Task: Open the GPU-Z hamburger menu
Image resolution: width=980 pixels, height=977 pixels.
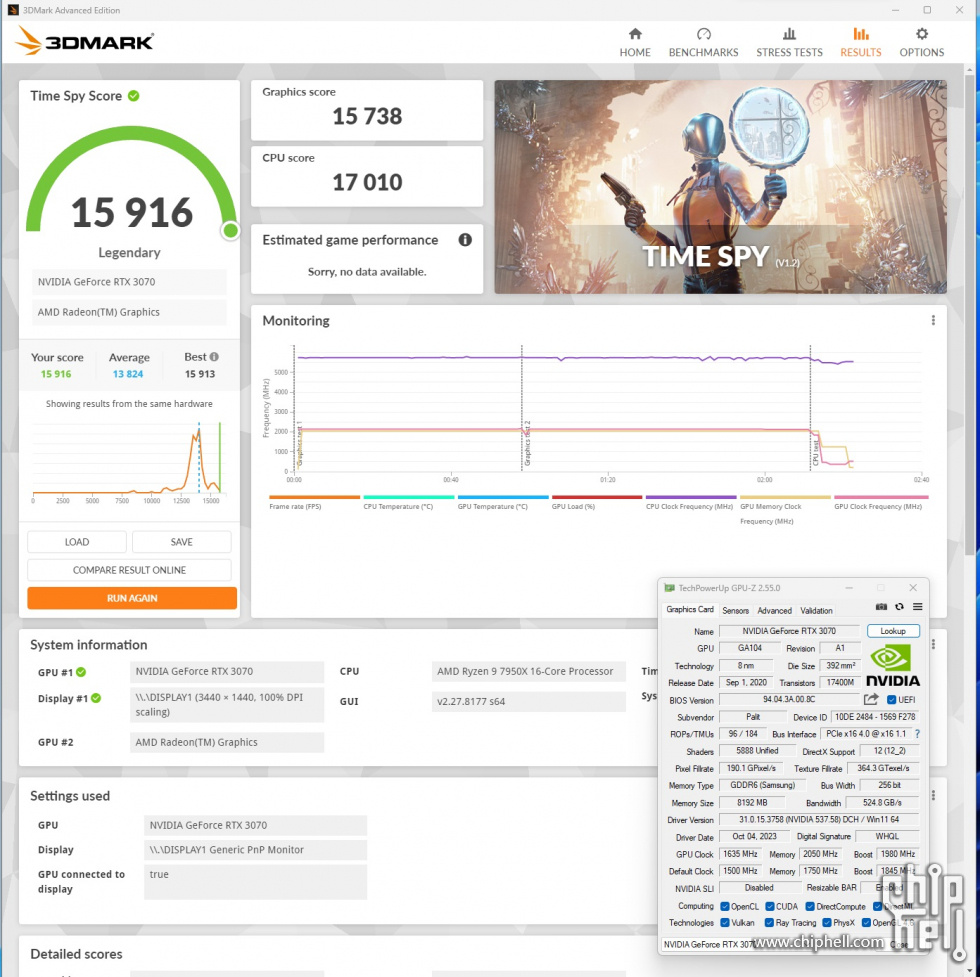Action: tap(918, 607)
